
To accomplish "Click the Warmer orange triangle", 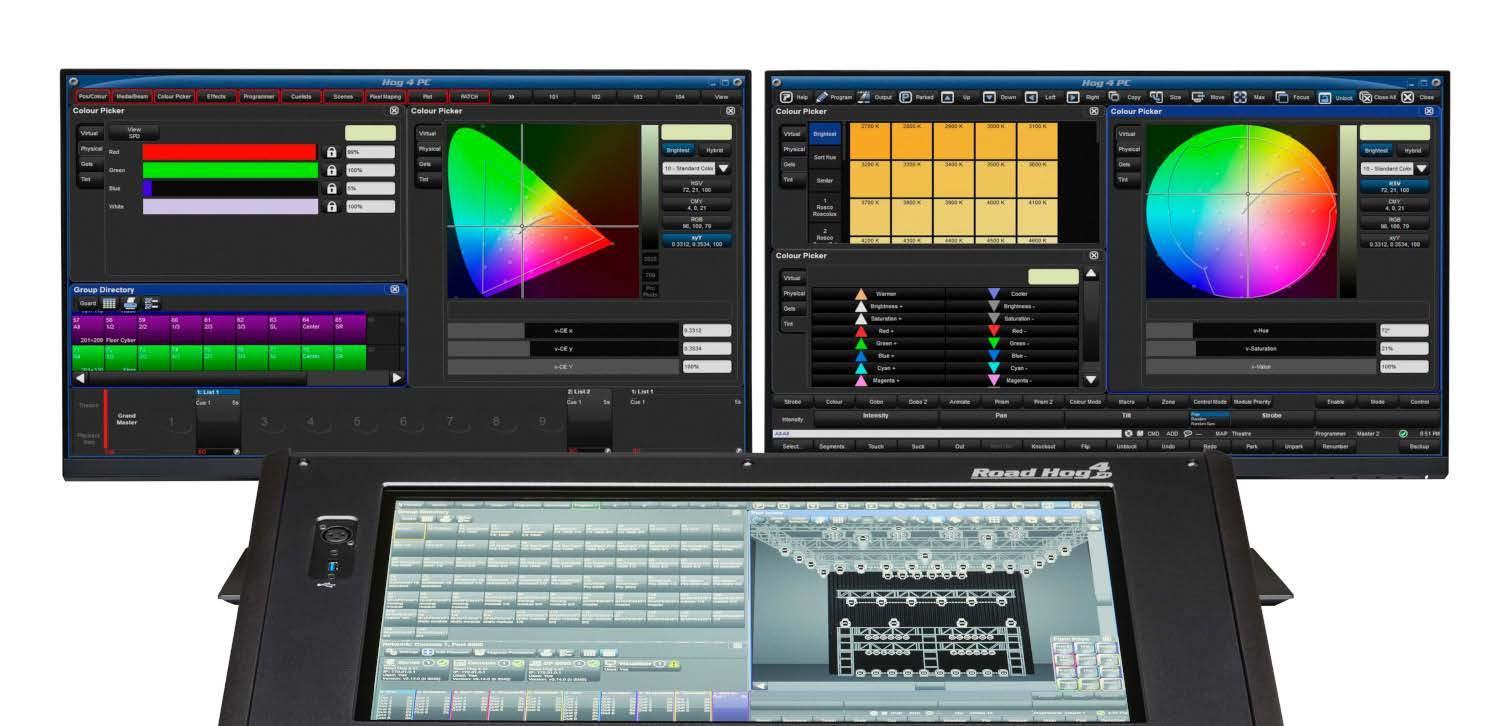I will point(860,294).
